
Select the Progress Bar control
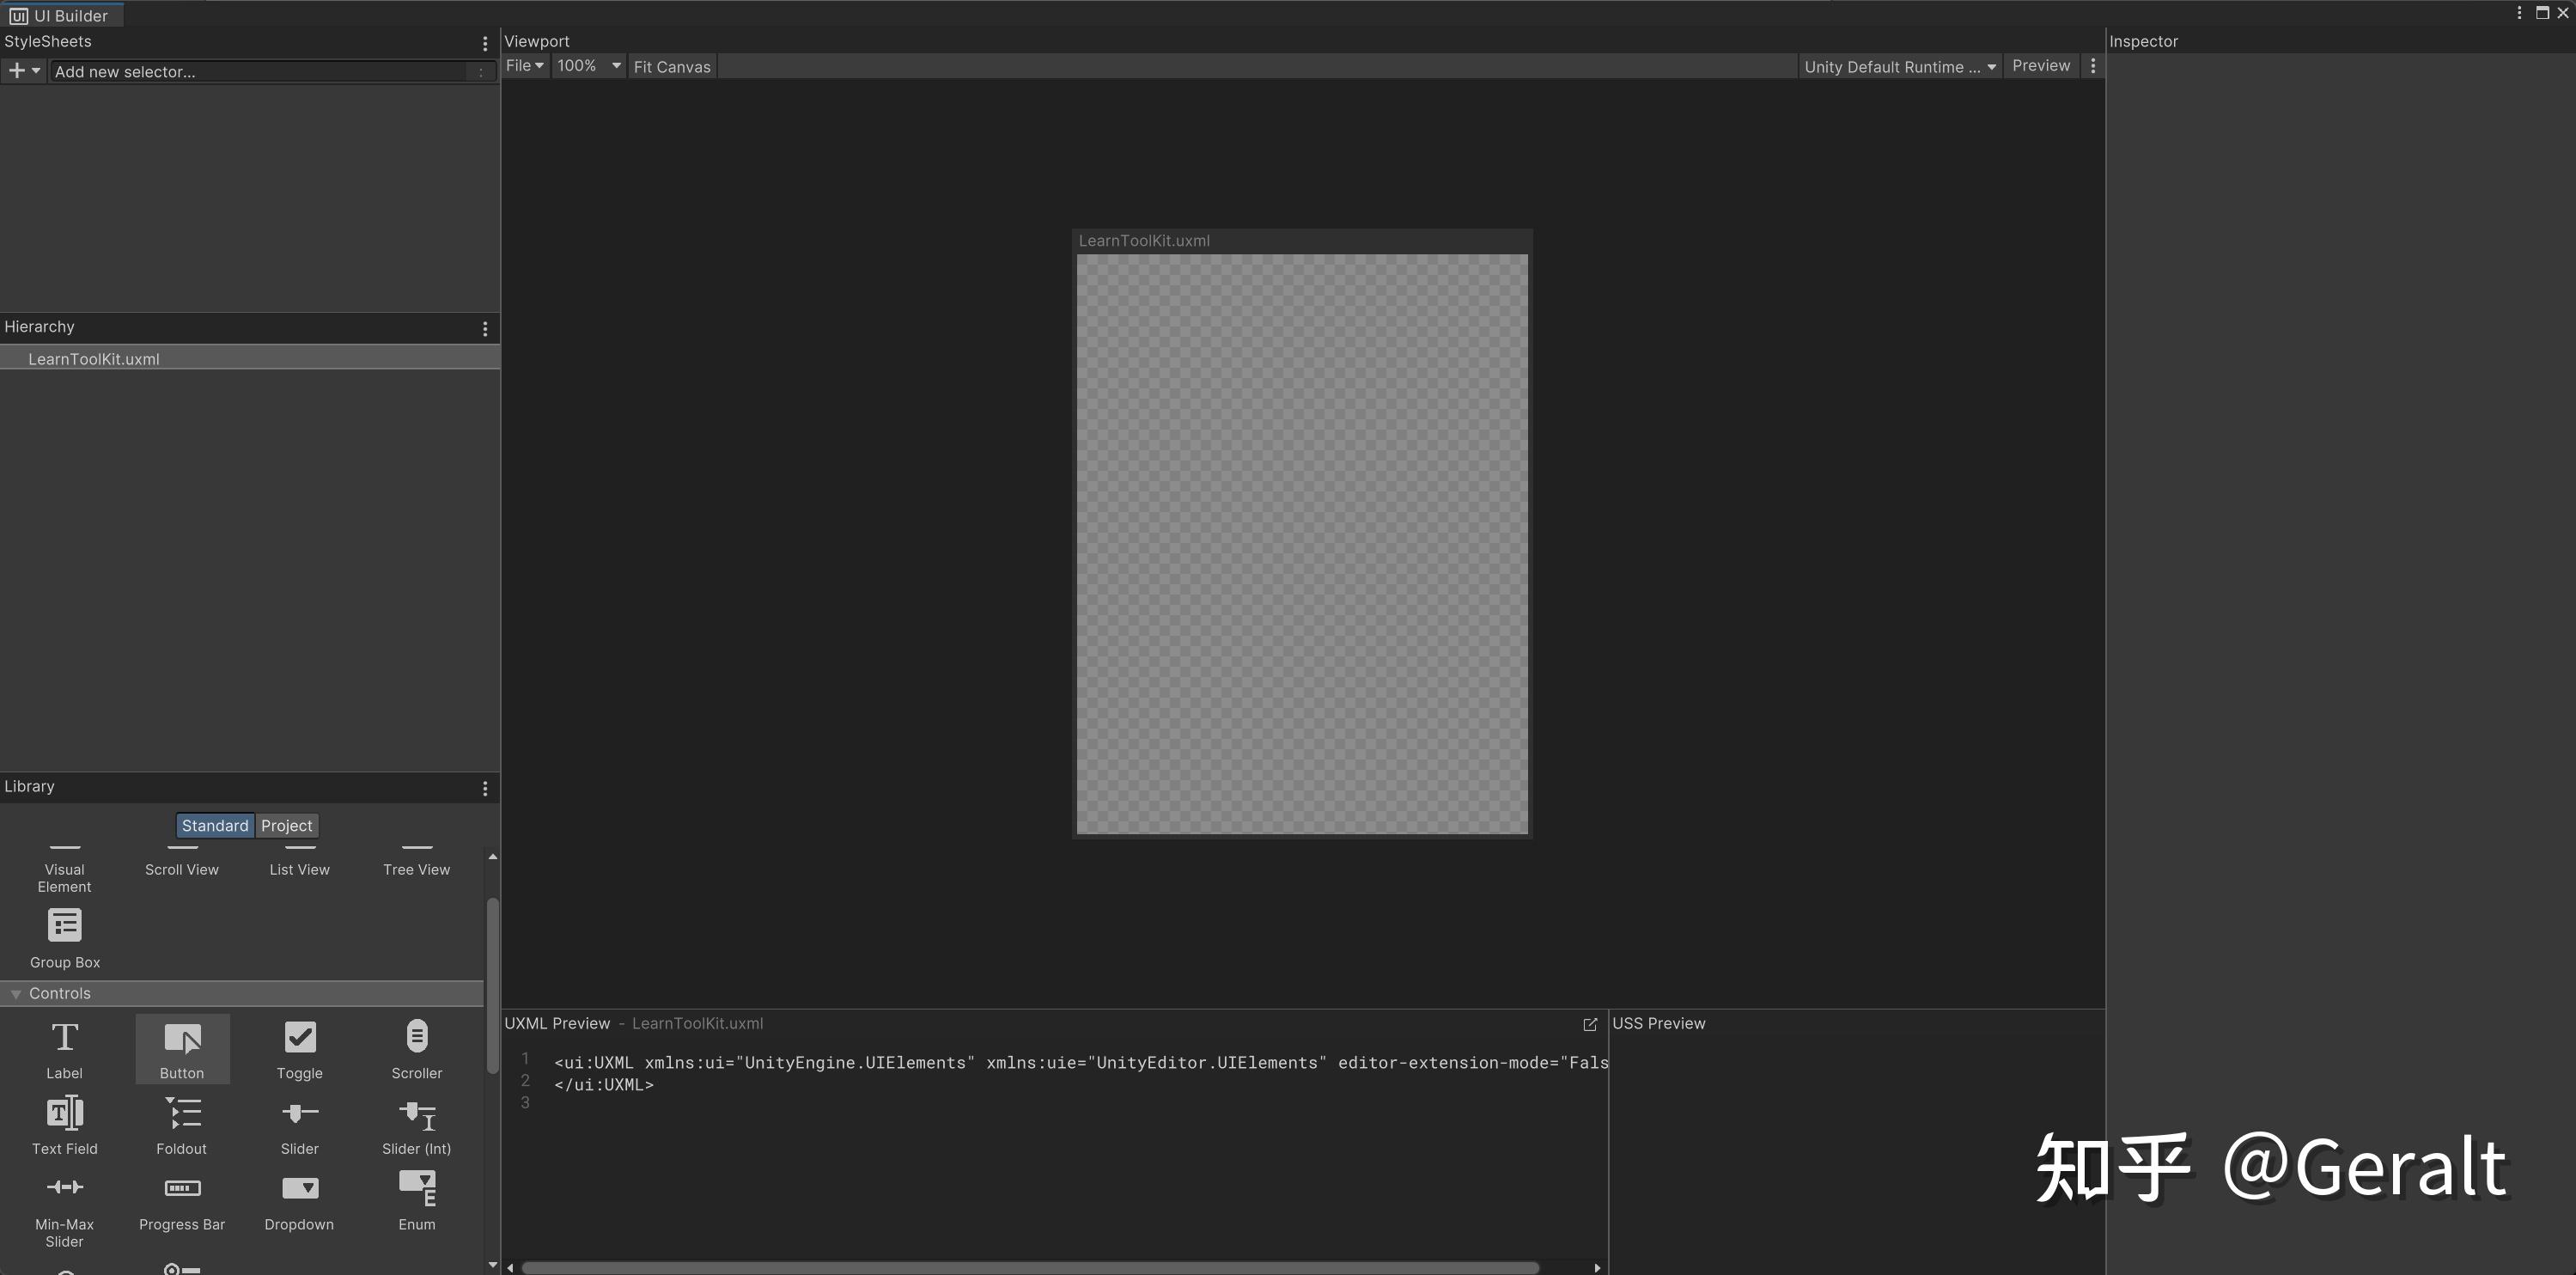coord(181,1199)
